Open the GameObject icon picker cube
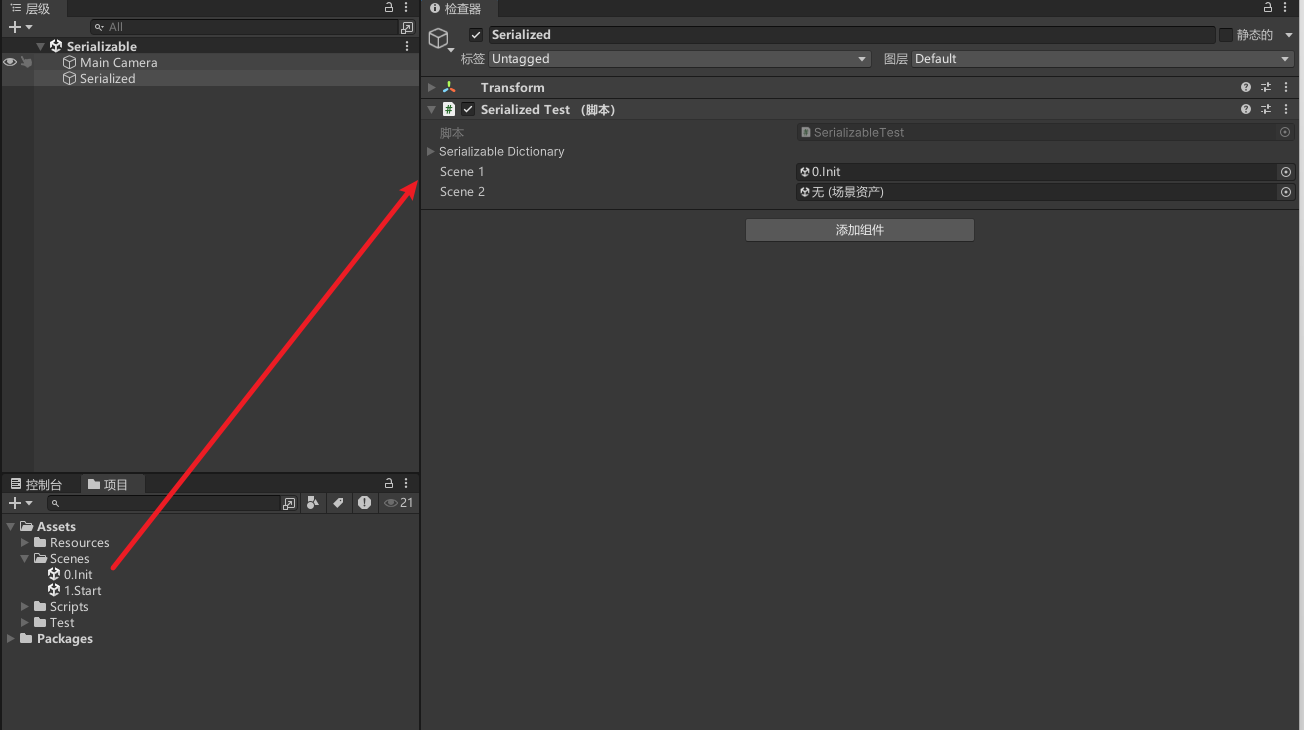Viewport: 1304px width, 730px height. click(438, 38)
